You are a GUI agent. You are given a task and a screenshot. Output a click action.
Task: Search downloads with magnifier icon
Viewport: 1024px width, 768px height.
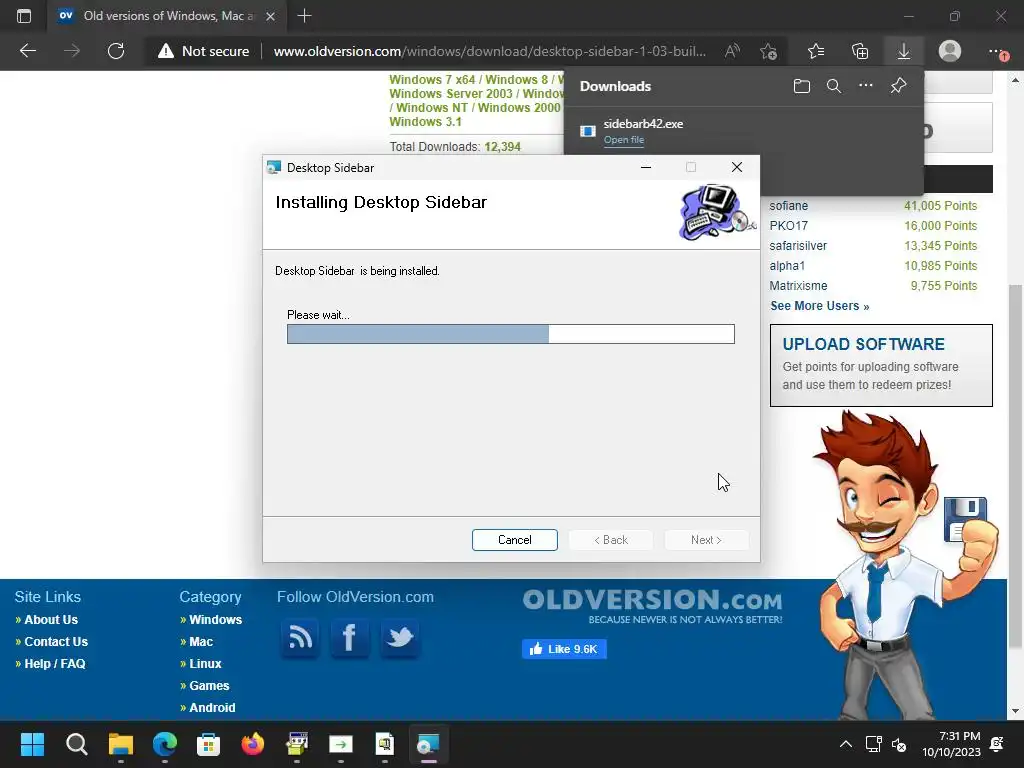coord(834,86)
